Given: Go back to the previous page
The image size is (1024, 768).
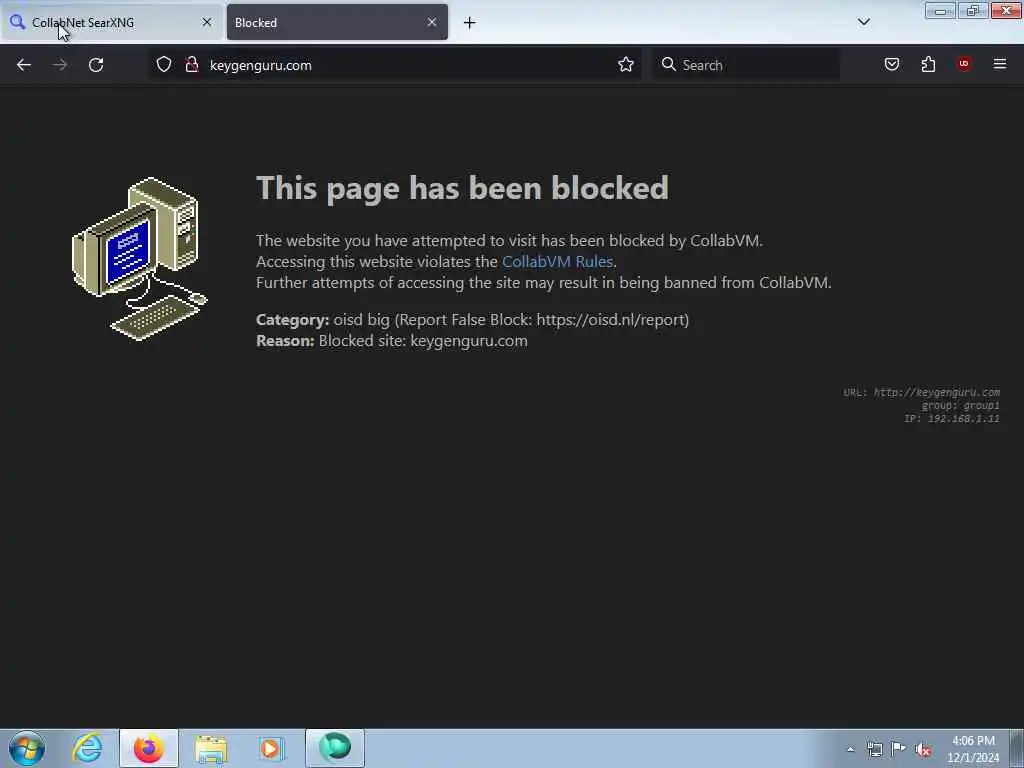Looking at the screenshot, I should [24, 65].
